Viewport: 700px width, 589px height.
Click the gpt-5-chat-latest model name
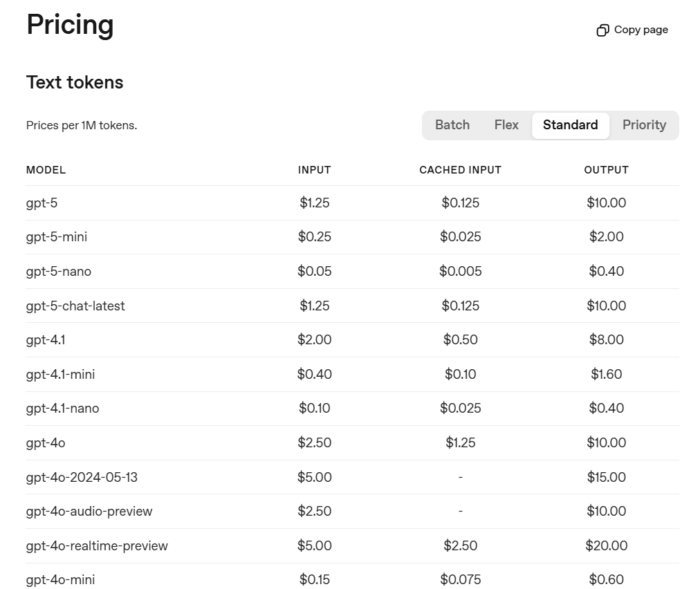pyautogui.click(x=75, y=306)
